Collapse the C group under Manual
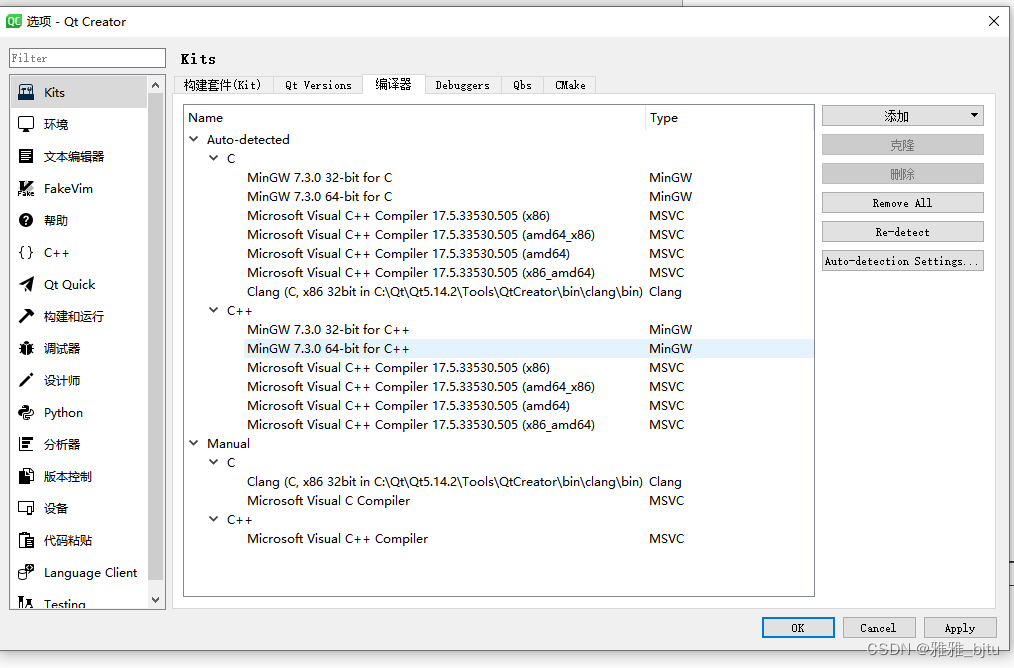This screenshot has width=1014, height=668. pyautogui.click(x=213, y=462)
